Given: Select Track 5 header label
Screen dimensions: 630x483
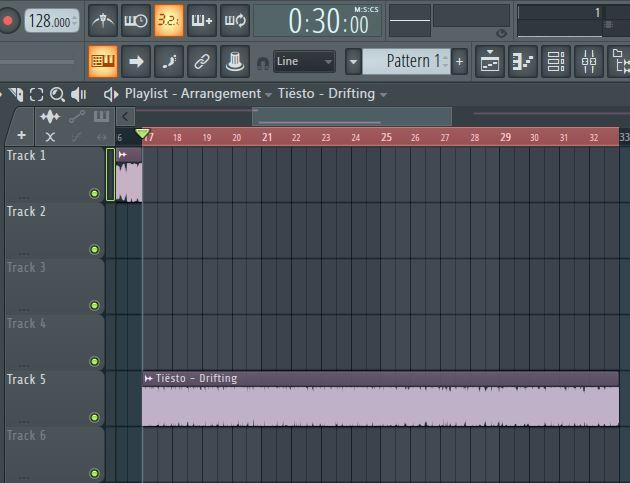Looking at the screenshot, I should pyautogui.click(x=27, y=379).
